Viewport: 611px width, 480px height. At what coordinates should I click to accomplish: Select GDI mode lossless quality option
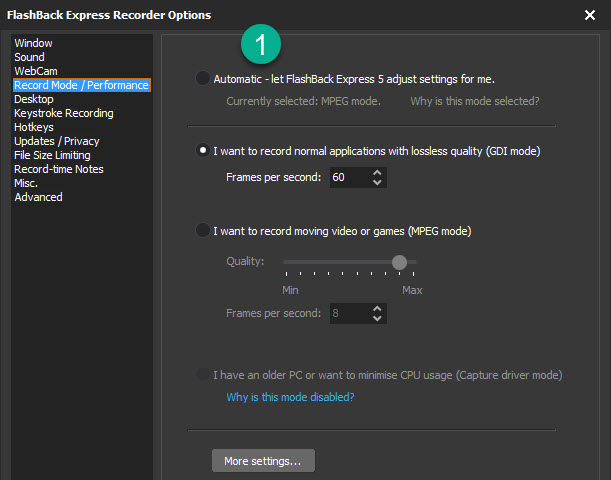(204, 151)
